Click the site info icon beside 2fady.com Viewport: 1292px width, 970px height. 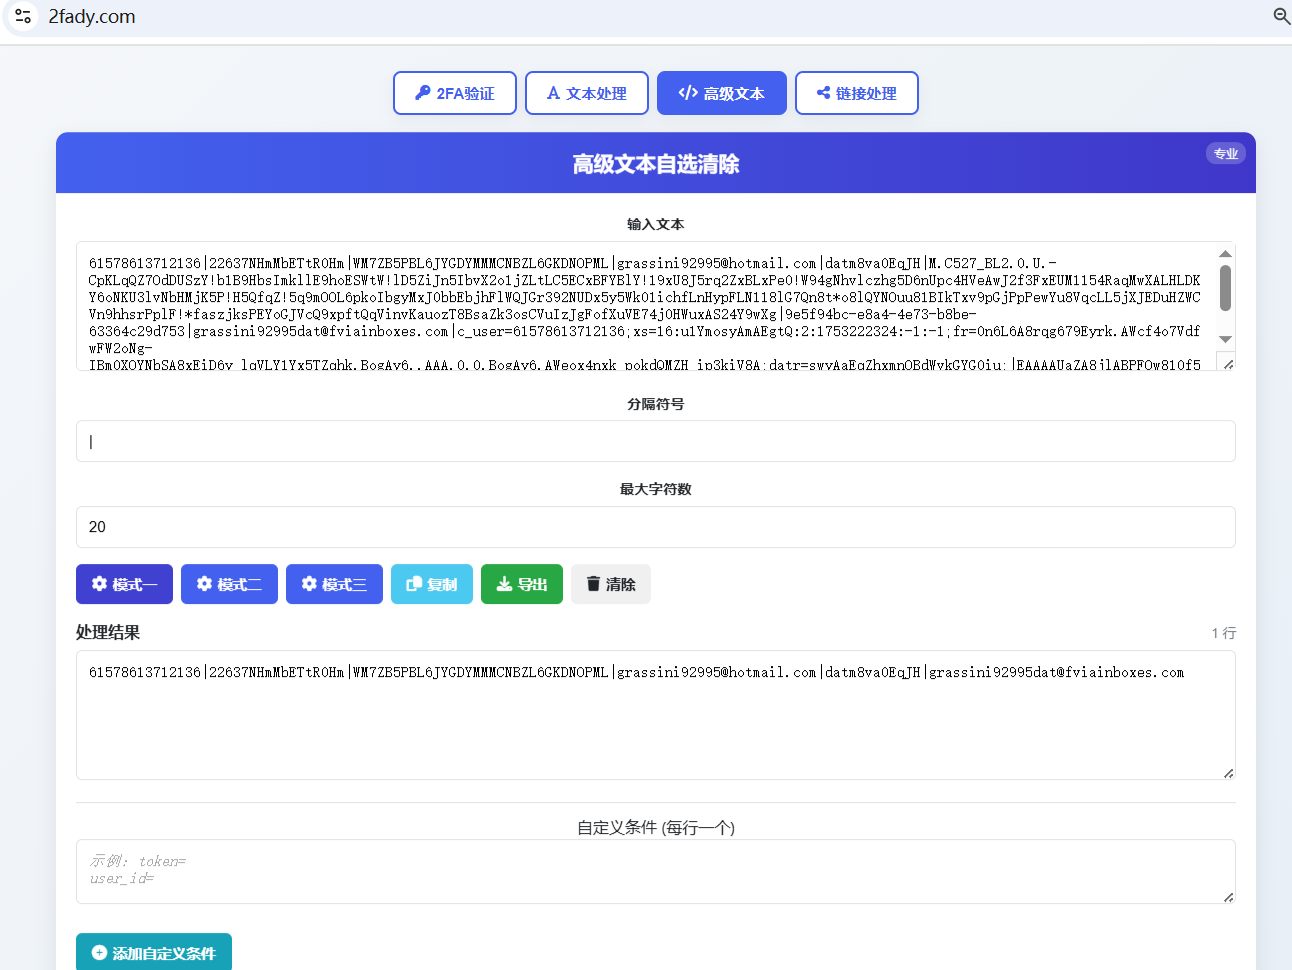click(x=23, y=16)
